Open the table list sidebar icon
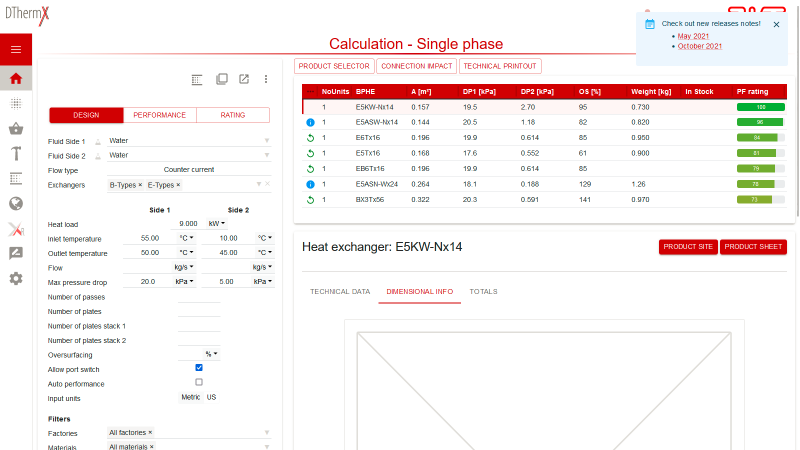This screenshot has height=450, width=800. pos(16,179)
